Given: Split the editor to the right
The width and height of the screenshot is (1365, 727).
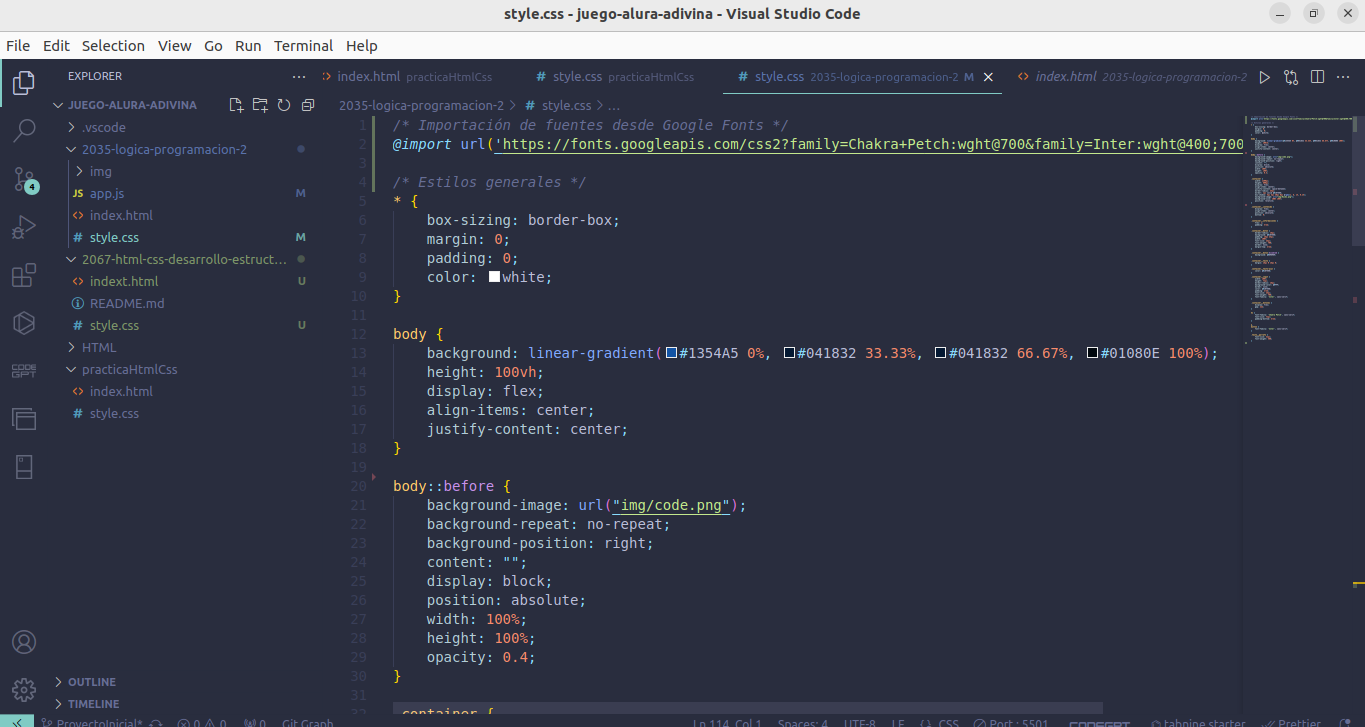Looking at the screenshot, I should tap(1317, 77).
